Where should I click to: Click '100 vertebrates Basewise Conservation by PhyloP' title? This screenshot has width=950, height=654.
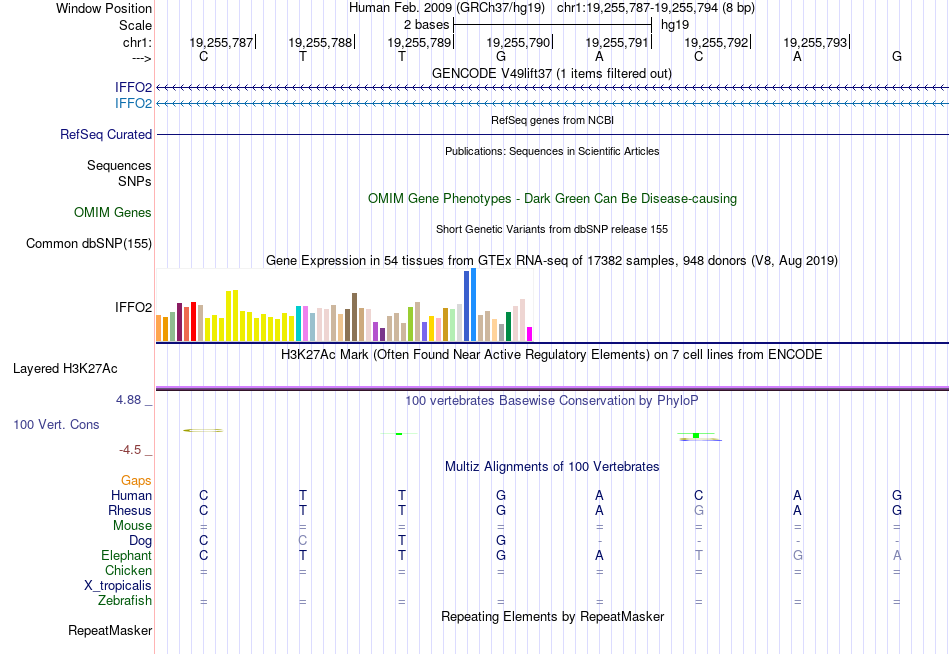coord(552,401)
